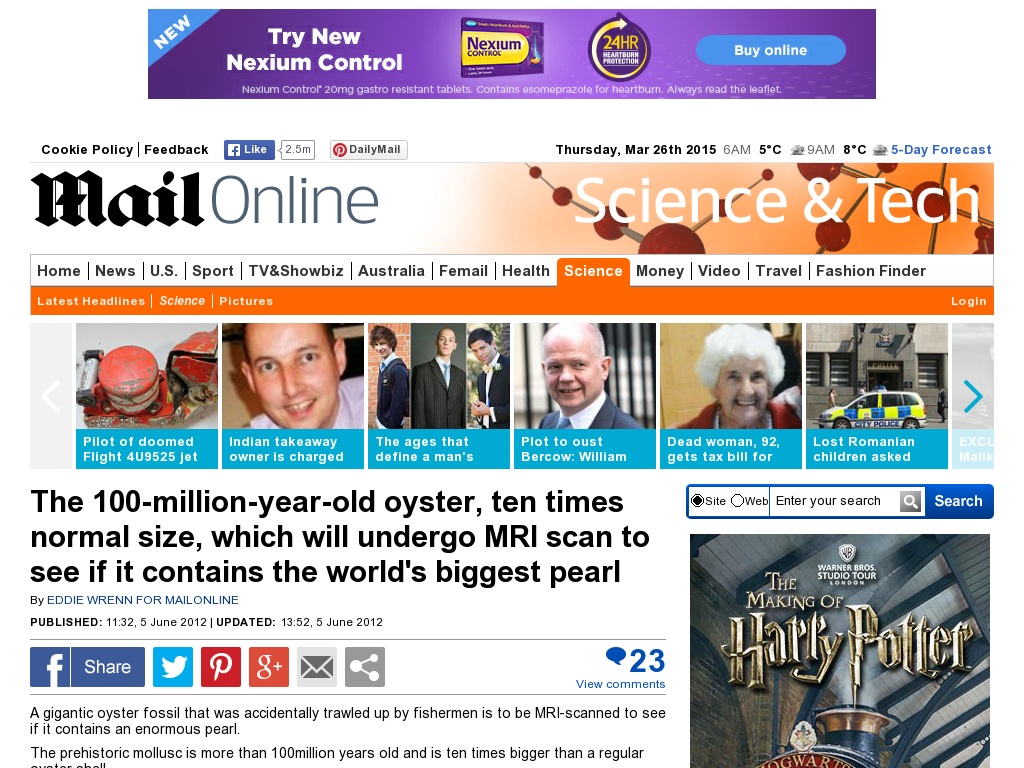Open the DailyMail Pinterest button
This screenshot has width=1024, height=768.
coord(368,150)
